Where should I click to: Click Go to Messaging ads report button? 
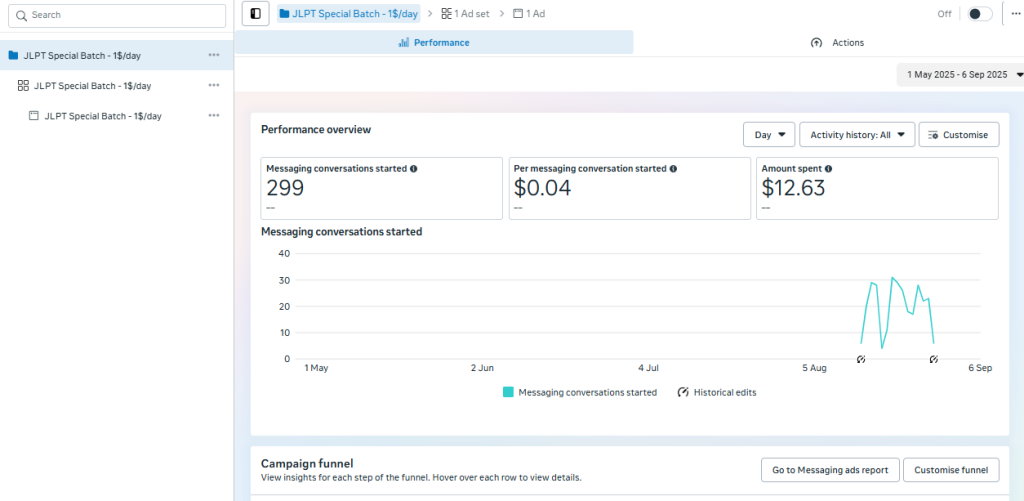[829, 470]
